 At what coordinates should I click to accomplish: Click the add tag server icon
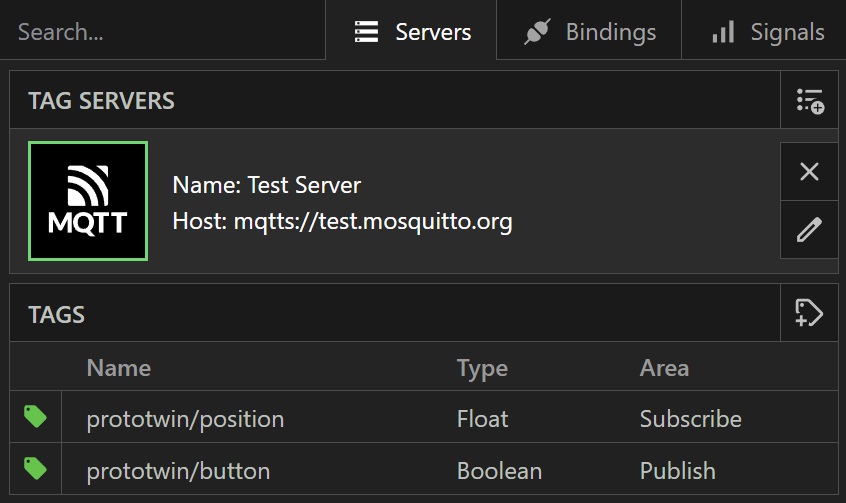click(809, 100)
